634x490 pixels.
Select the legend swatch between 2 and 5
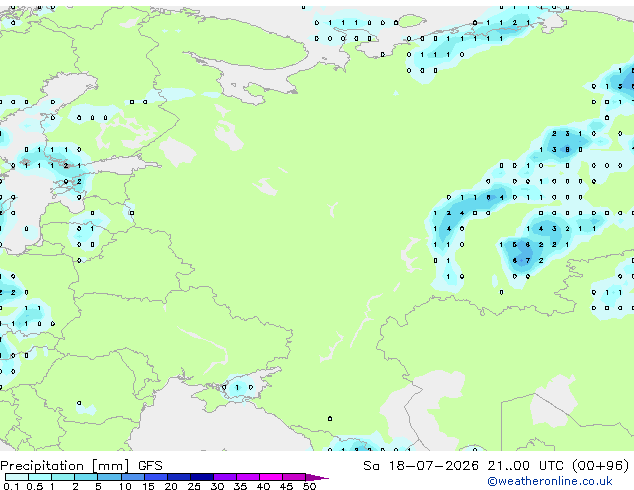click(x=86, y=477)
